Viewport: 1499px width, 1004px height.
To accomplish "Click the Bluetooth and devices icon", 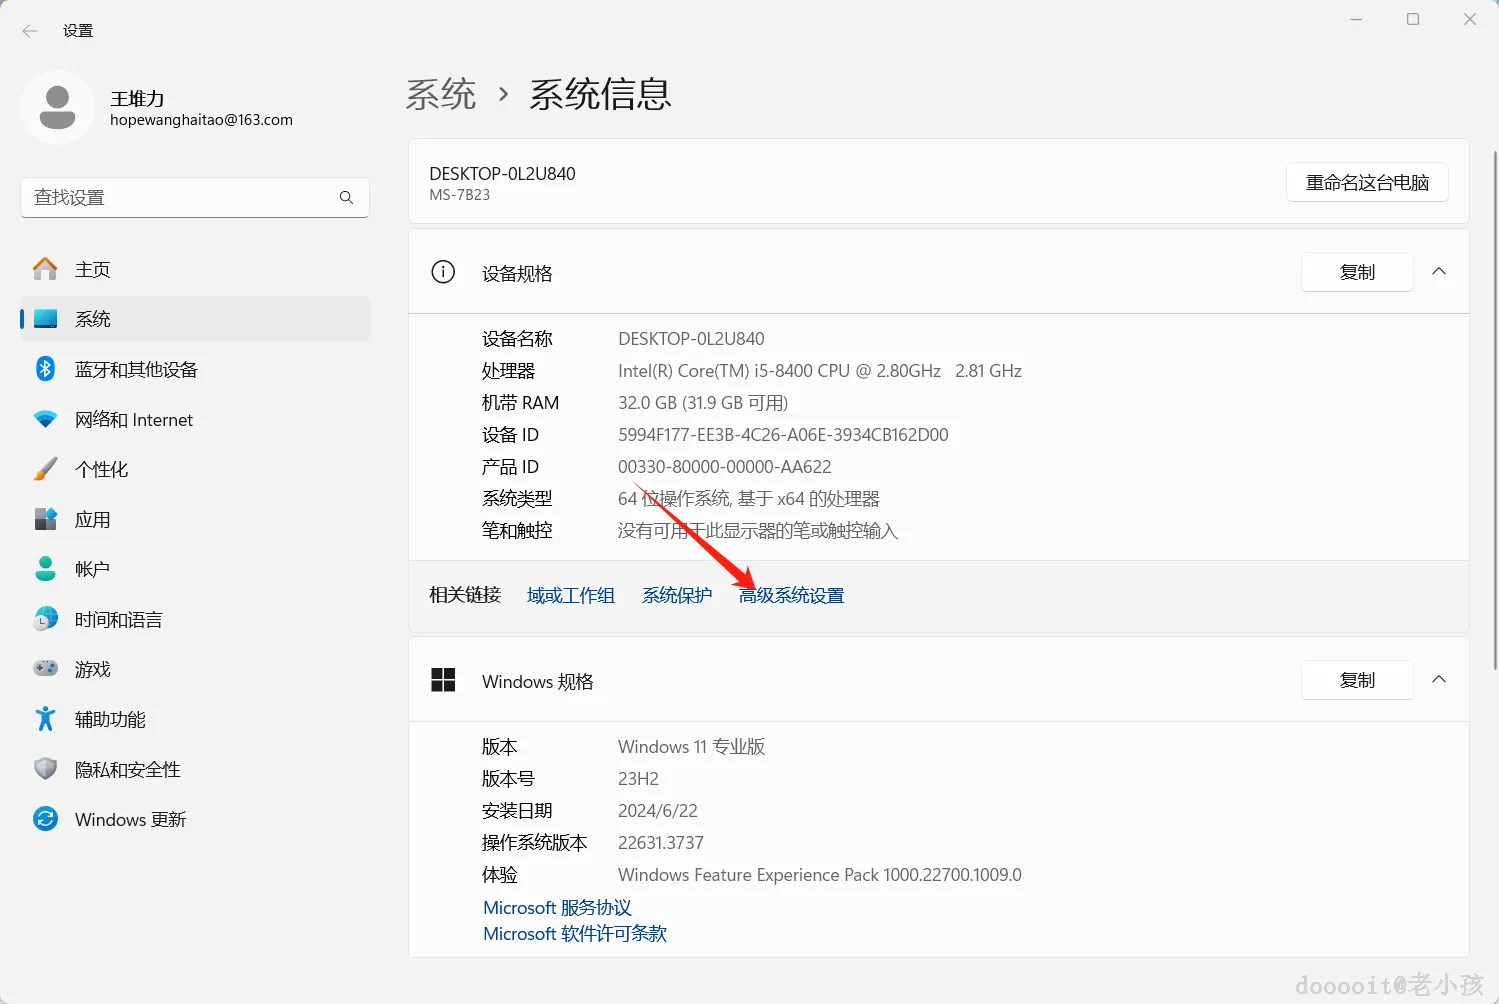I will (x=45, y=369).
